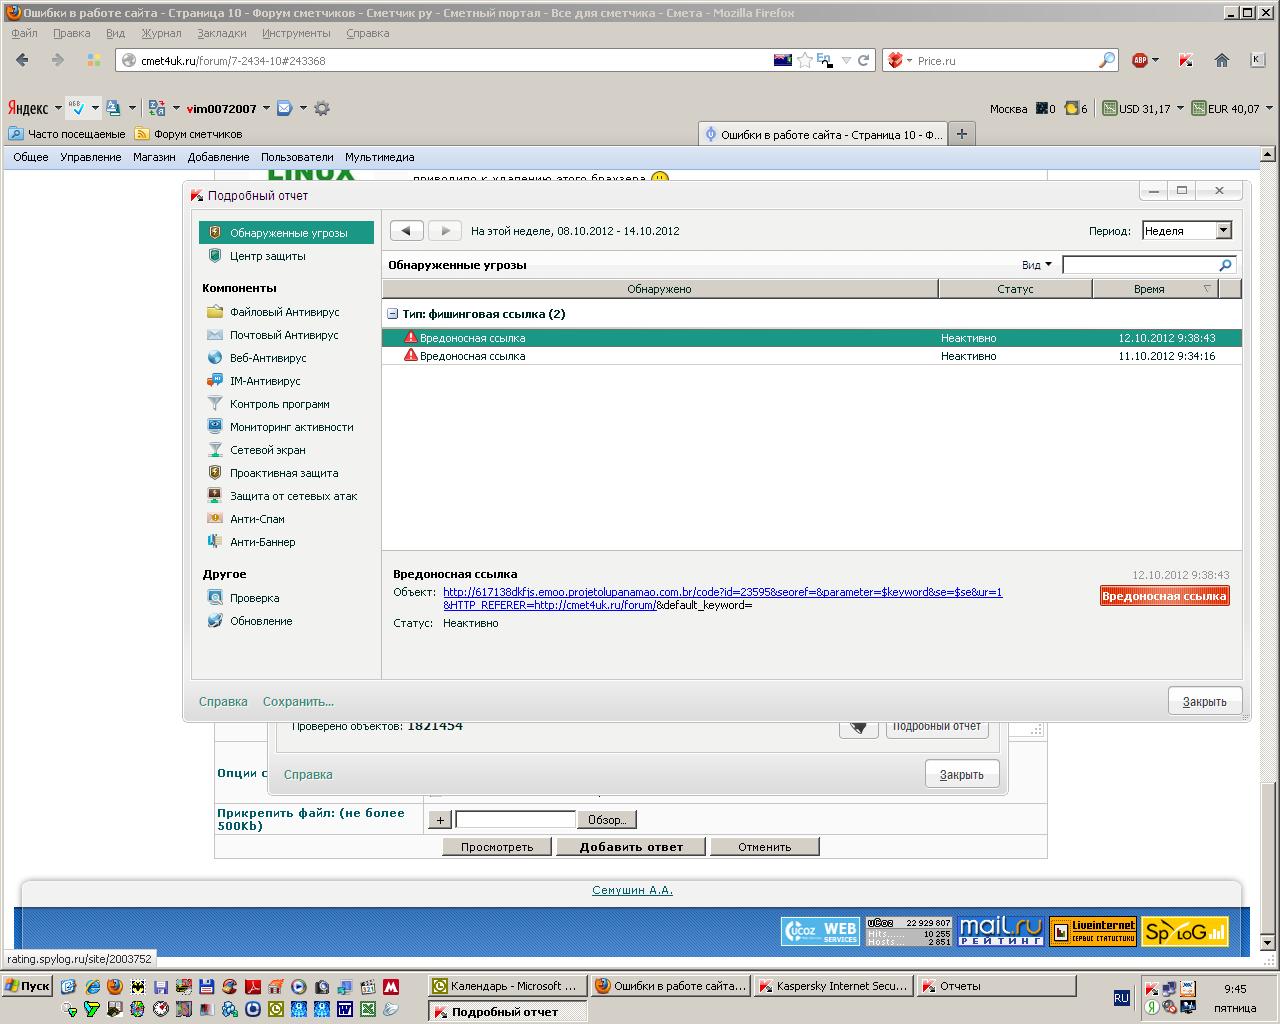1280x1024 pixels.
Task: Bookmark page with star icon
Action: pyautogui.click(x=804, y=60)
